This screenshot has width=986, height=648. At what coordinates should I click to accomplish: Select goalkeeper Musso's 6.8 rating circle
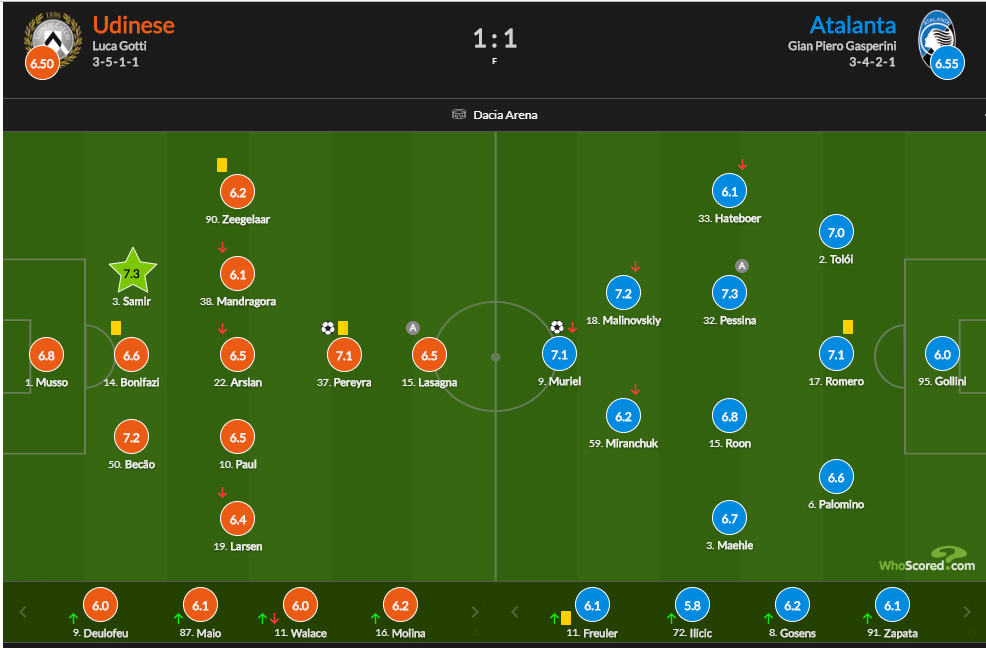click(x=46, y=354)
